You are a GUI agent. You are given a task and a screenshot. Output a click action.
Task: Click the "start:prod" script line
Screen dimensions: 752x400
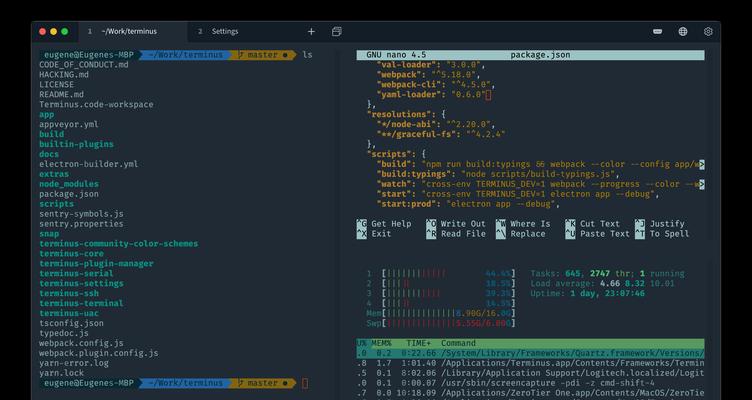[x=468, y=204]
